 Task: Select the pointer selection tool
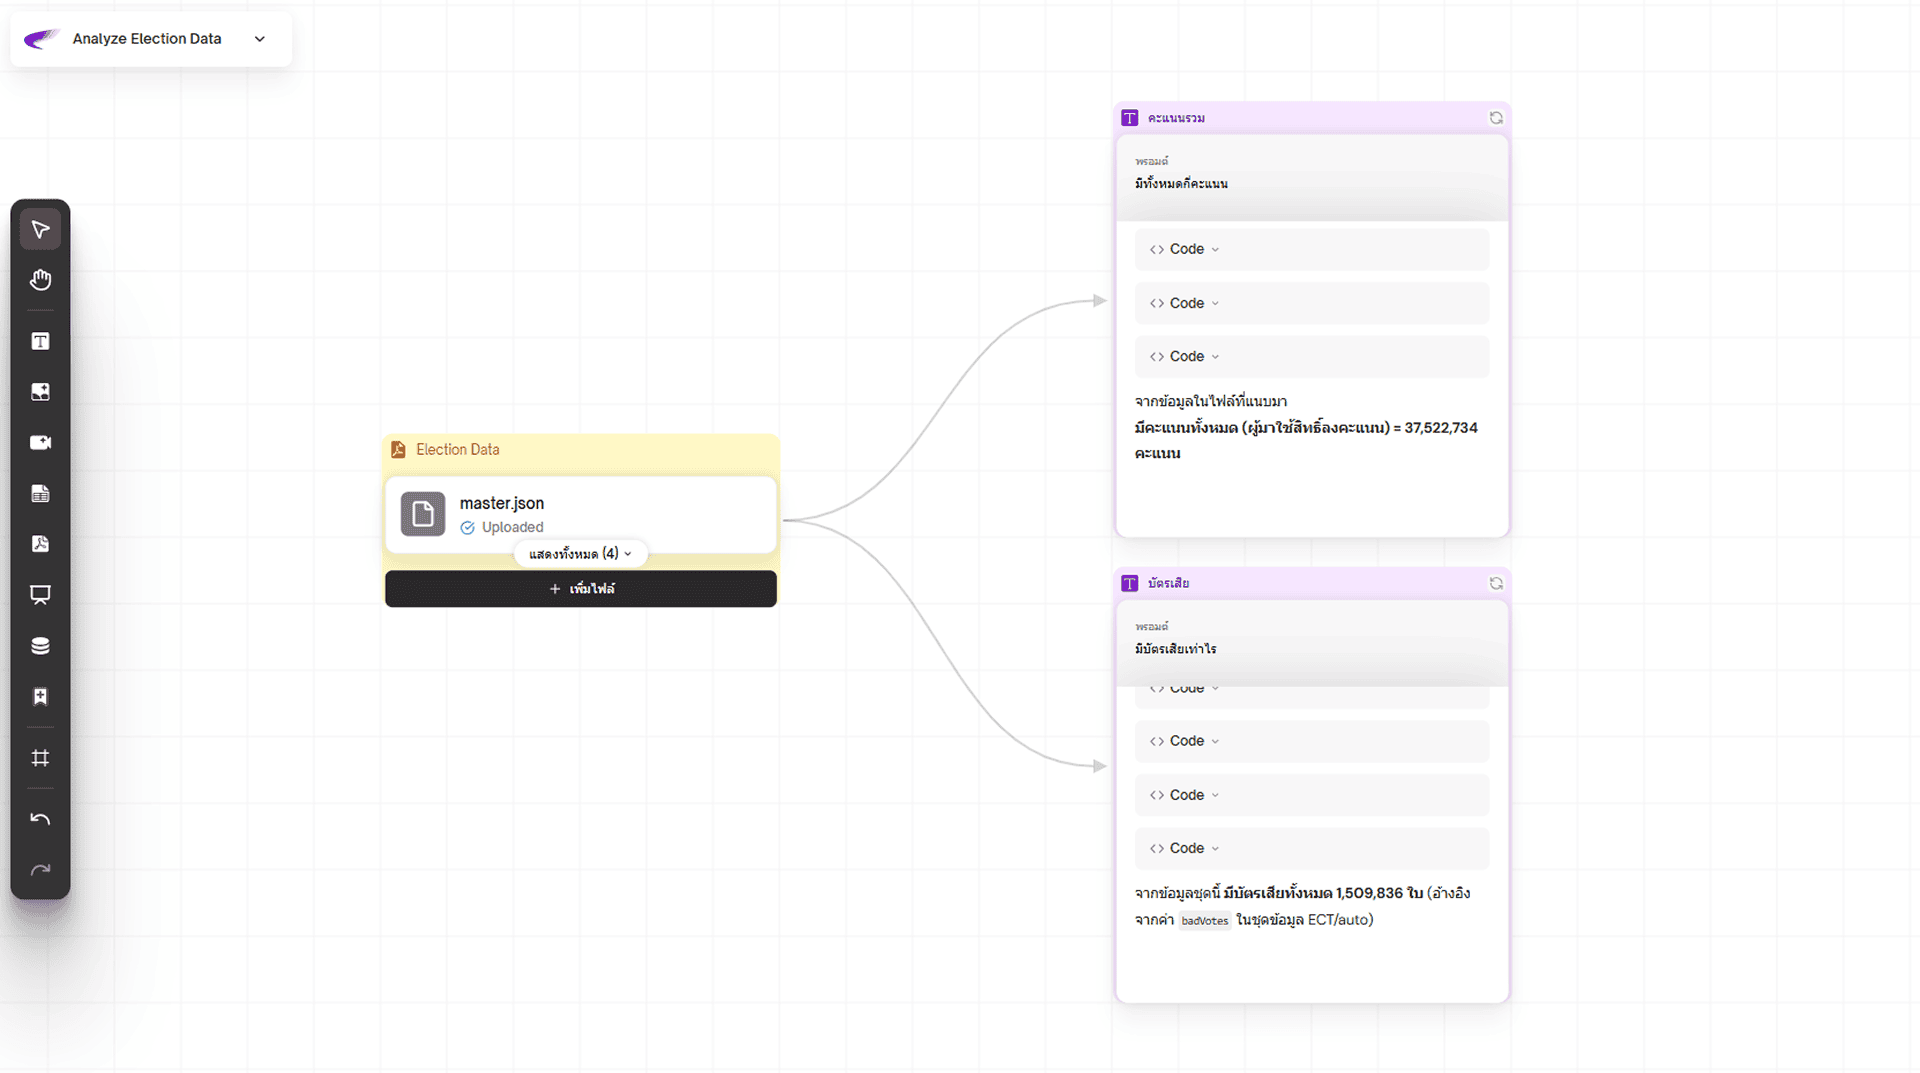pos(40,230)
